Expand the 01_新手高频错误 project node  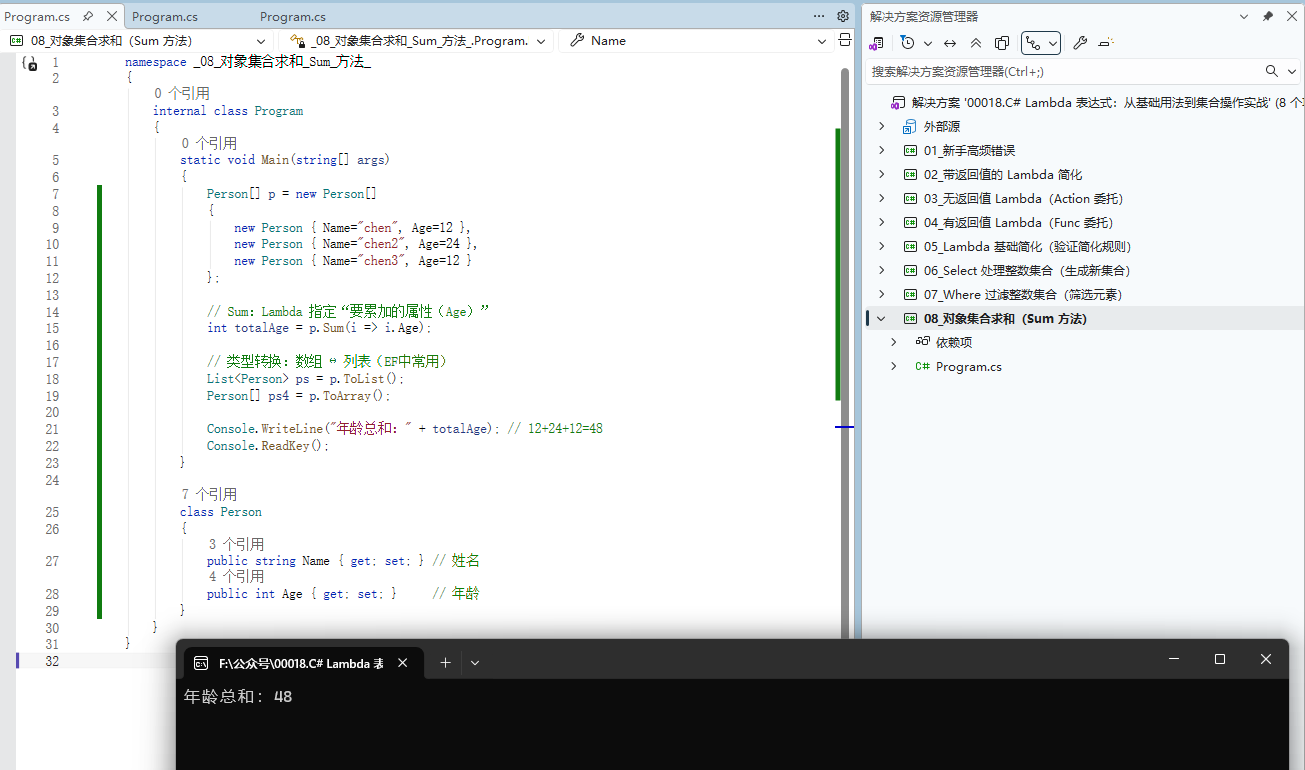coord(881,150)
